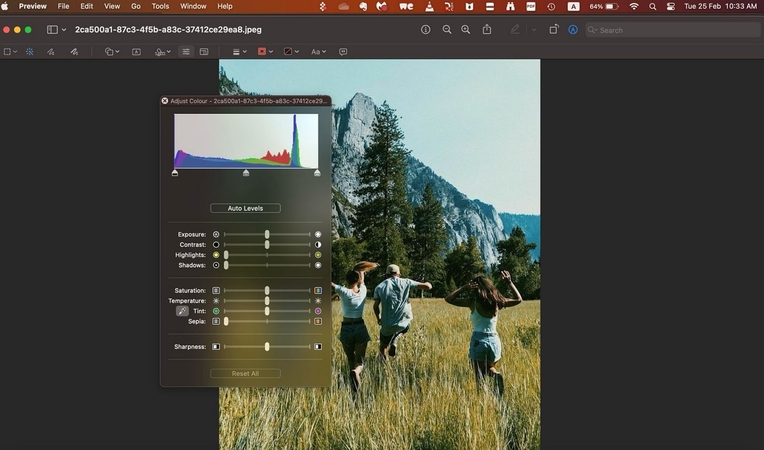Click the Tint slider knob
Screen dimensions: 764x450
tap(267, 311)
